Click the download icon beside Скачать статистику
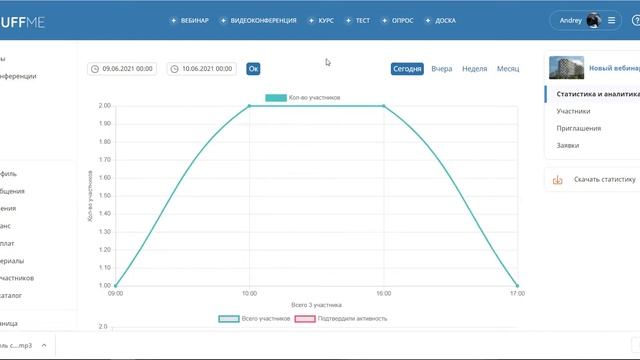 point(558,180)
